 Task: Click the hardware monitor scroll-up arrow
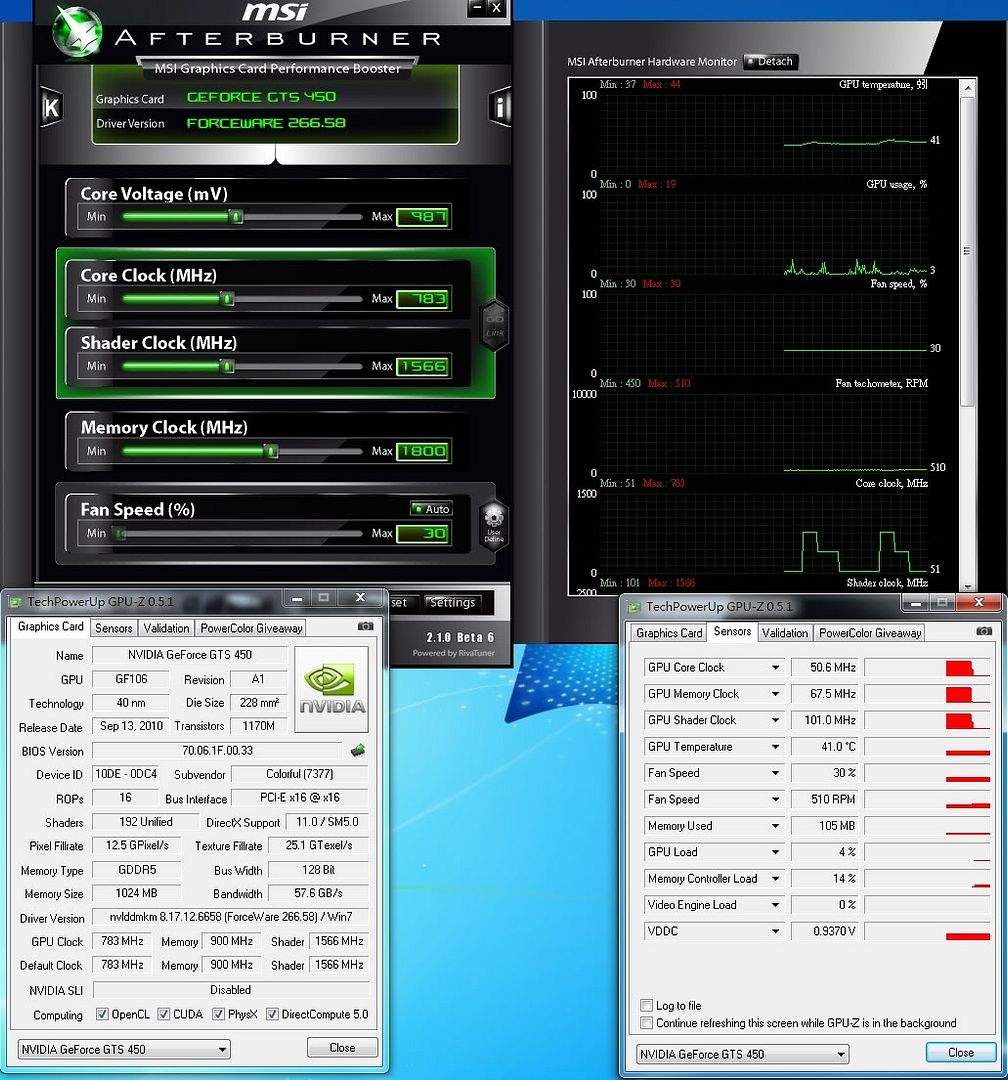click(967, 88)
